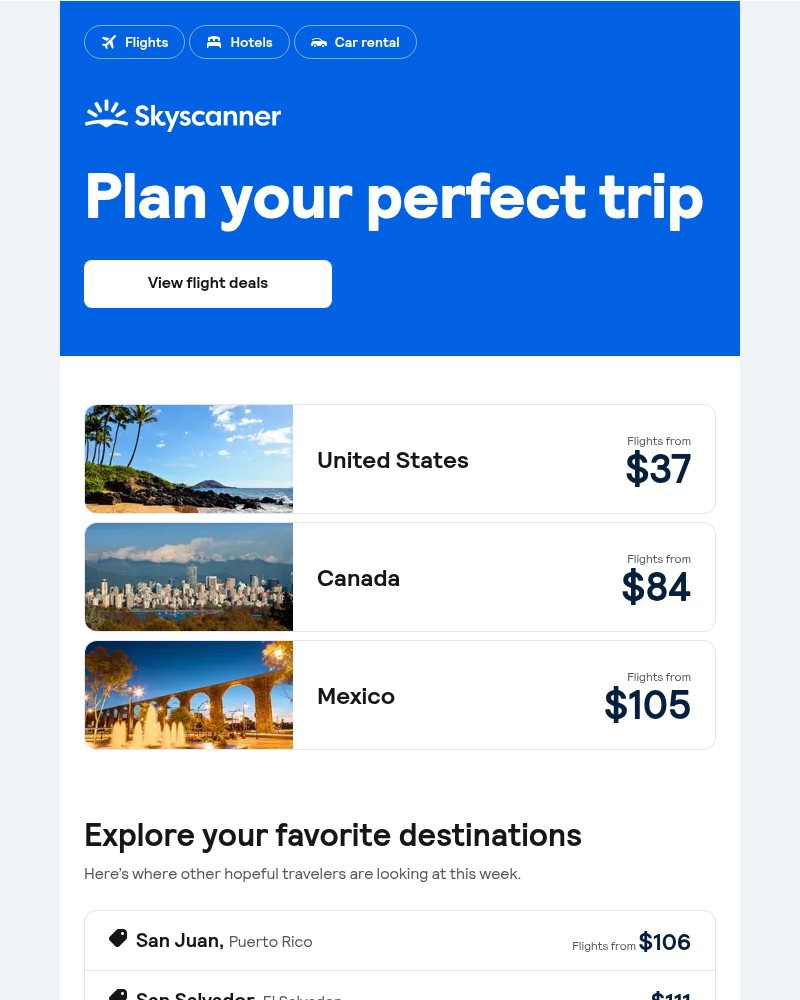The width and height of the screenshot is (800, 1000).
Task: Click the $84 Canada flight price
Action: point(656,587)
